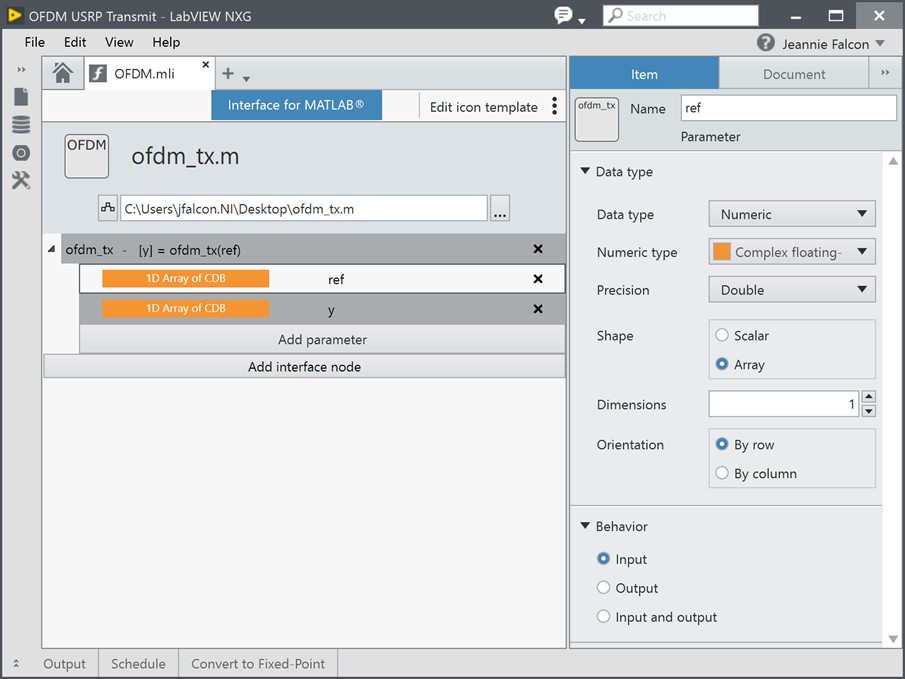Viewport: 905px width, 679px height.
Task: Open the Edit menu
Action: click(75, 42)
